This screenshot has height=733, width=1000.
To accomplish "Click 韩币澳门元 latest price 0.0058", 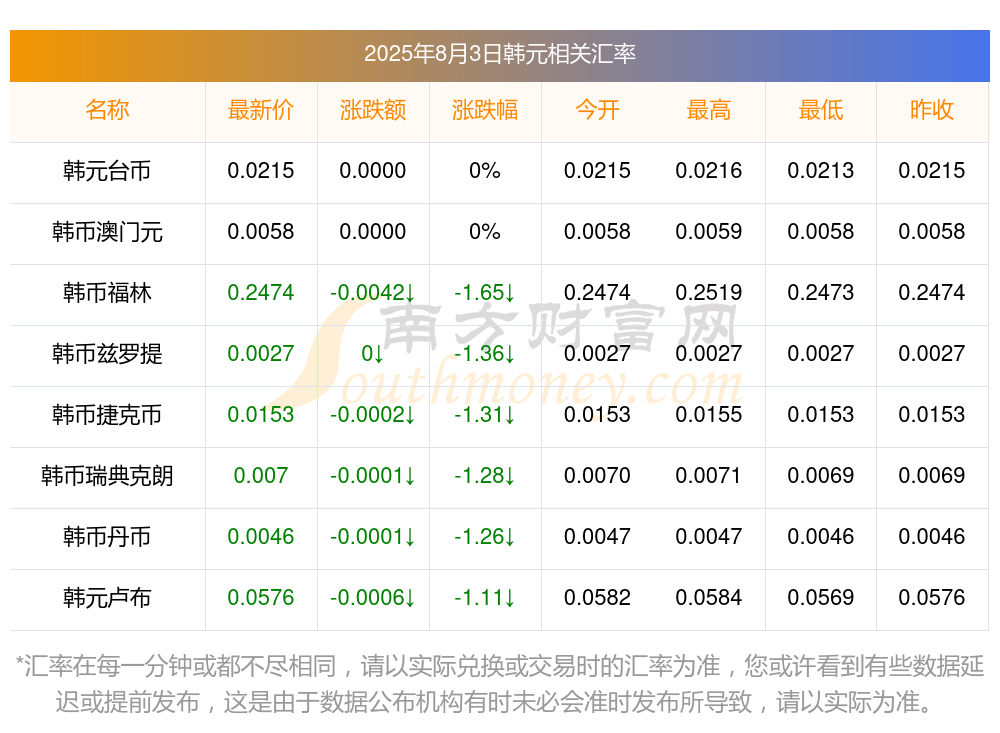I will point(261,231).
